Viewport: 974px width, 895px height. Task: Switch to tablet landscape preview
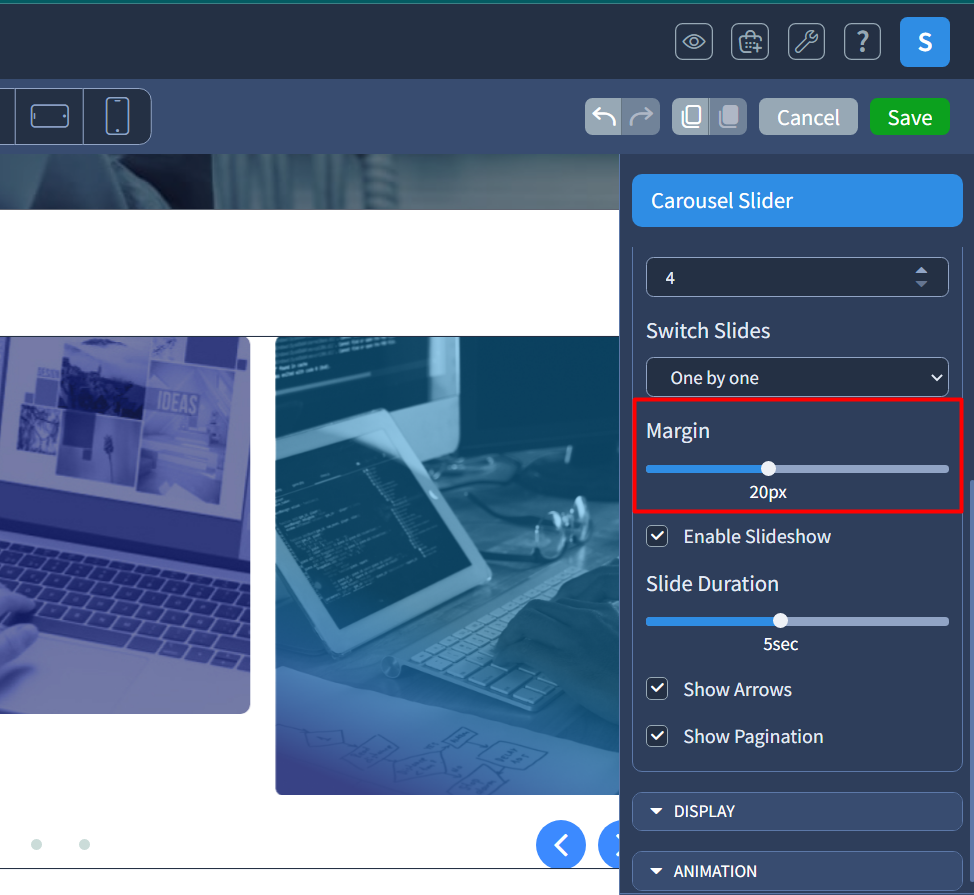pyautogui.click(x=49, y=116)
